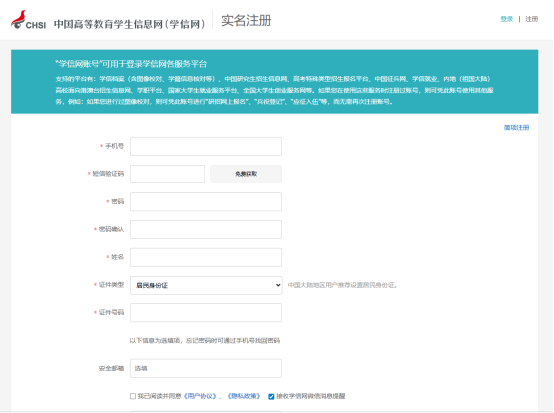Screen dimensions: 554x413
Task: Check the 我已阅读并同意 agreement checkbox
Action: (x=133, y=396)
